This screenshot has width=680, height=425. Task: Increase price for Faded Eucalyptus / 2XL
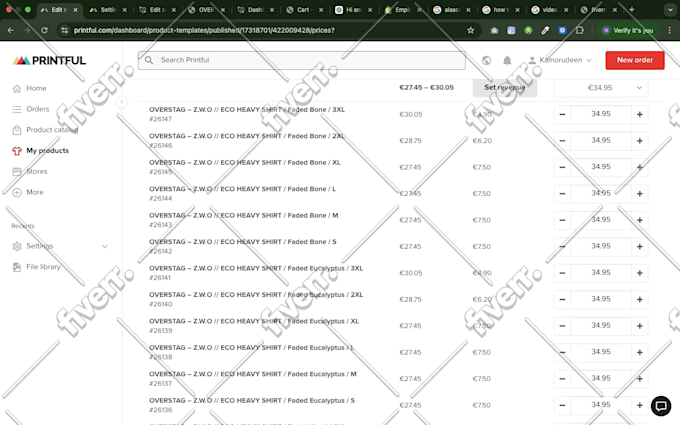click(640, 300)
